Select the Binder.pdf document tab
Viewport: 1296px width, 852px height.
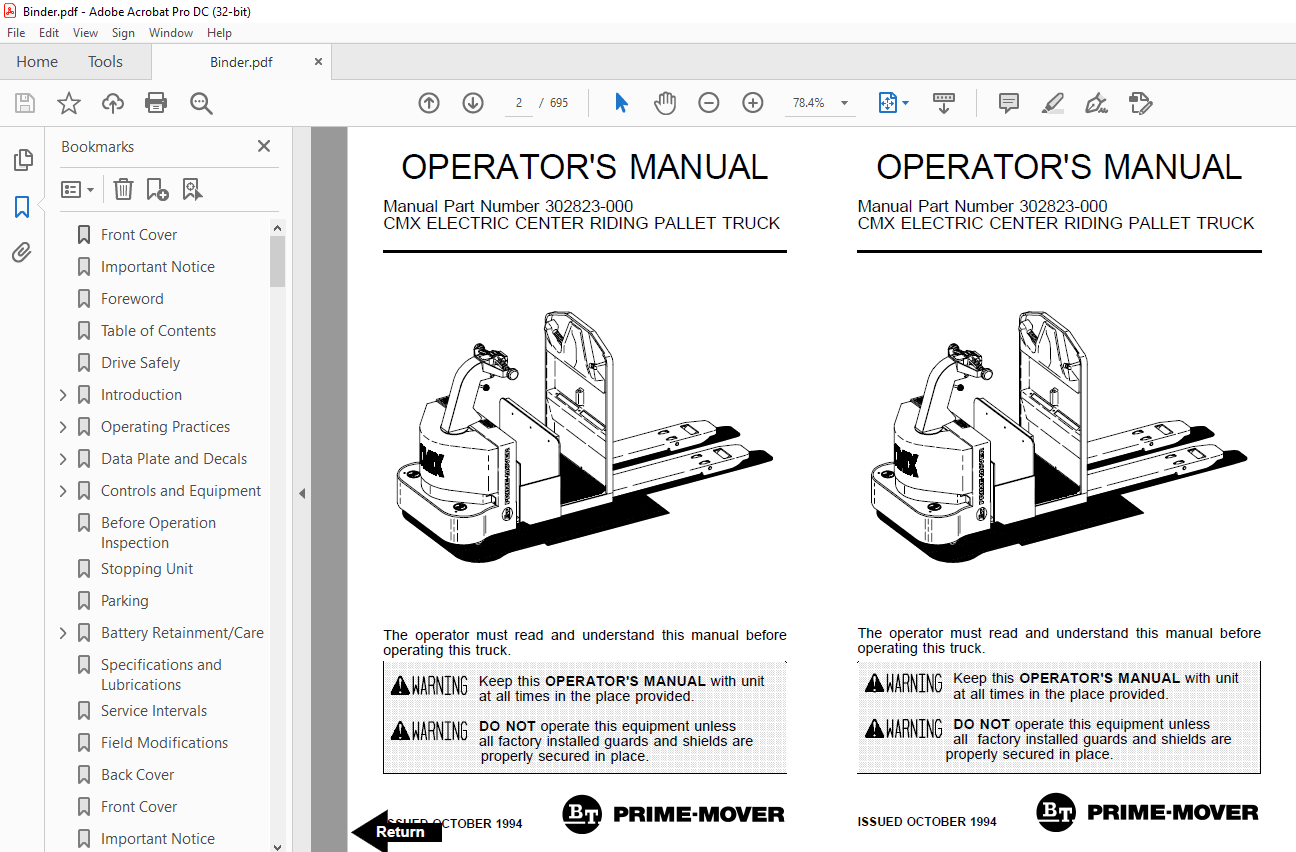241,62
